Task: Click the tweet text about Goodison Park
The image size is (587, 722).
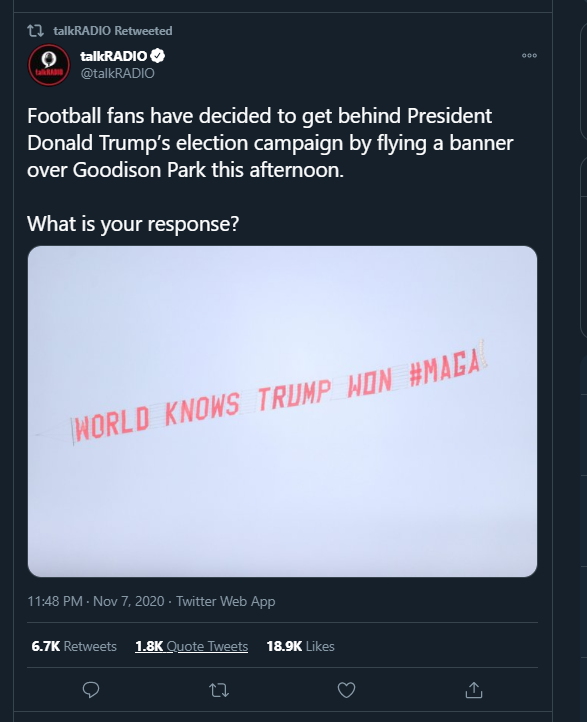Action: (x=270, y=143)
